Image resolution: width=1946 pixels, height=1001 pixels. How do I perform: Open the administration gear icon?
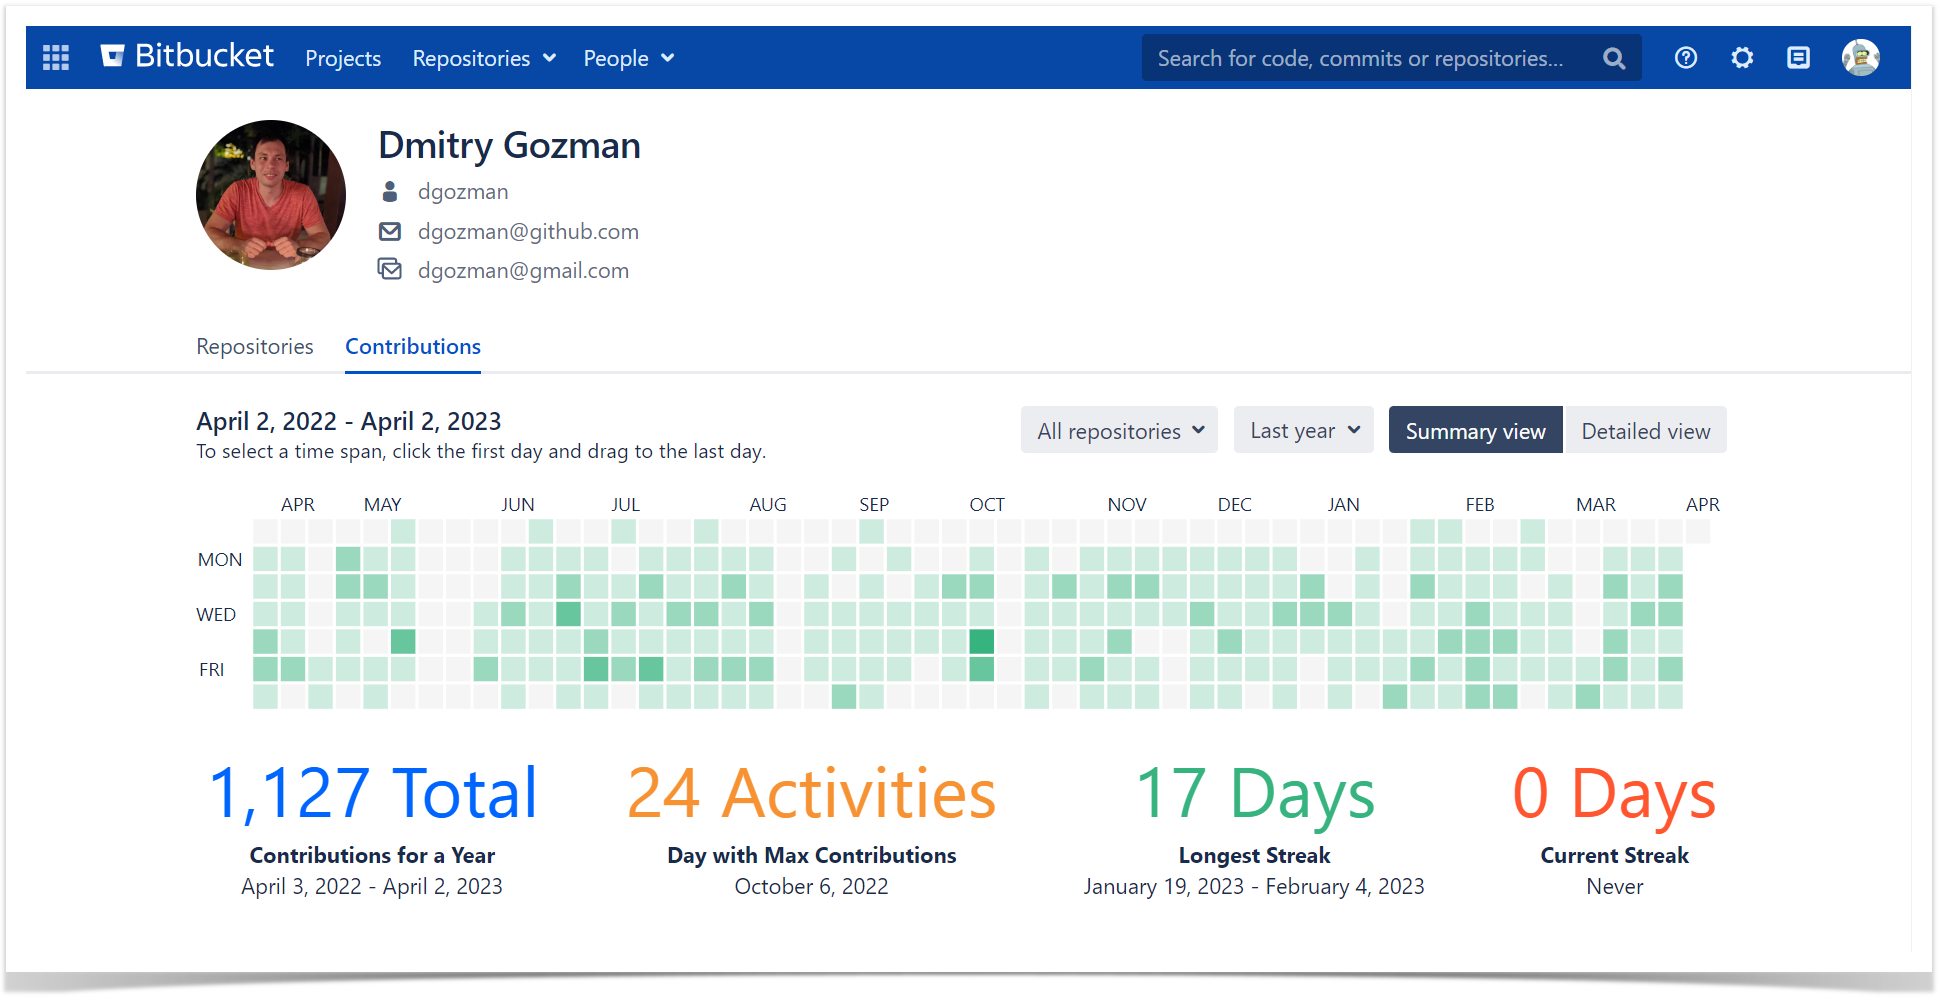point(1742,58)
